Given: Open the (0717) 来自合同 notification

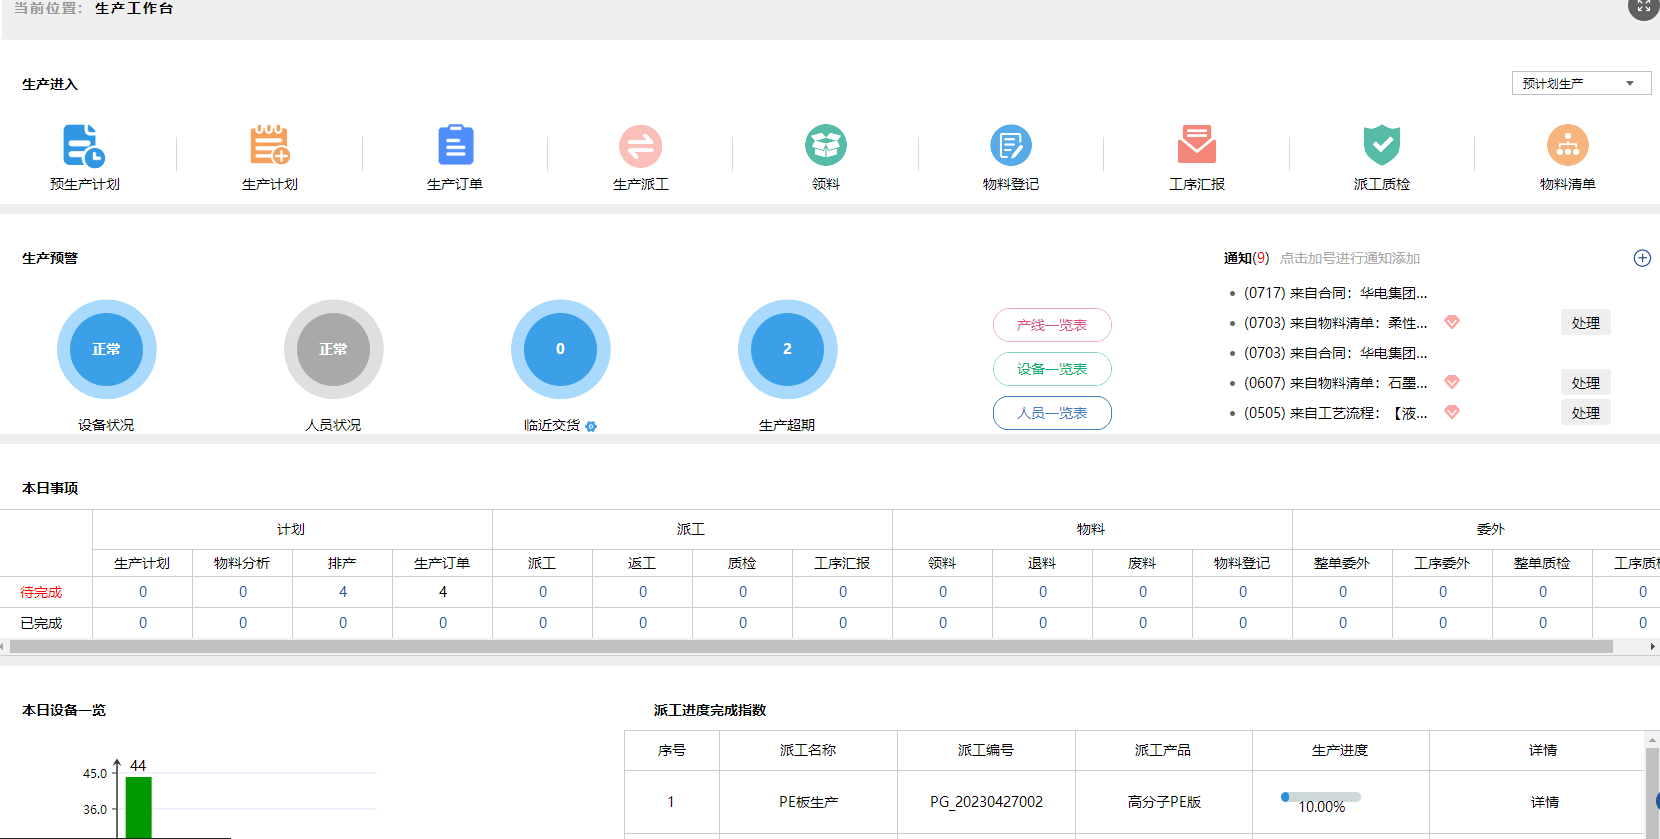Looking at the screenshot, I should [1335, 293].
